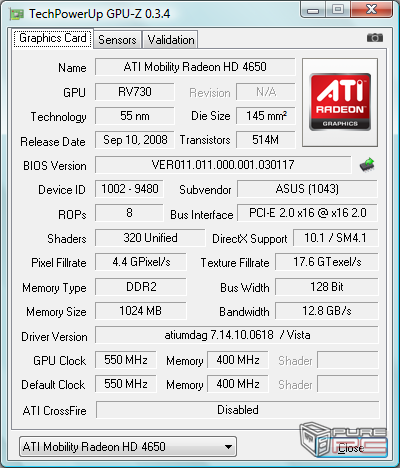Open the Validation tab
This screenshot has width=400, height=468.
pyautogui.click(x=171, y=40)
